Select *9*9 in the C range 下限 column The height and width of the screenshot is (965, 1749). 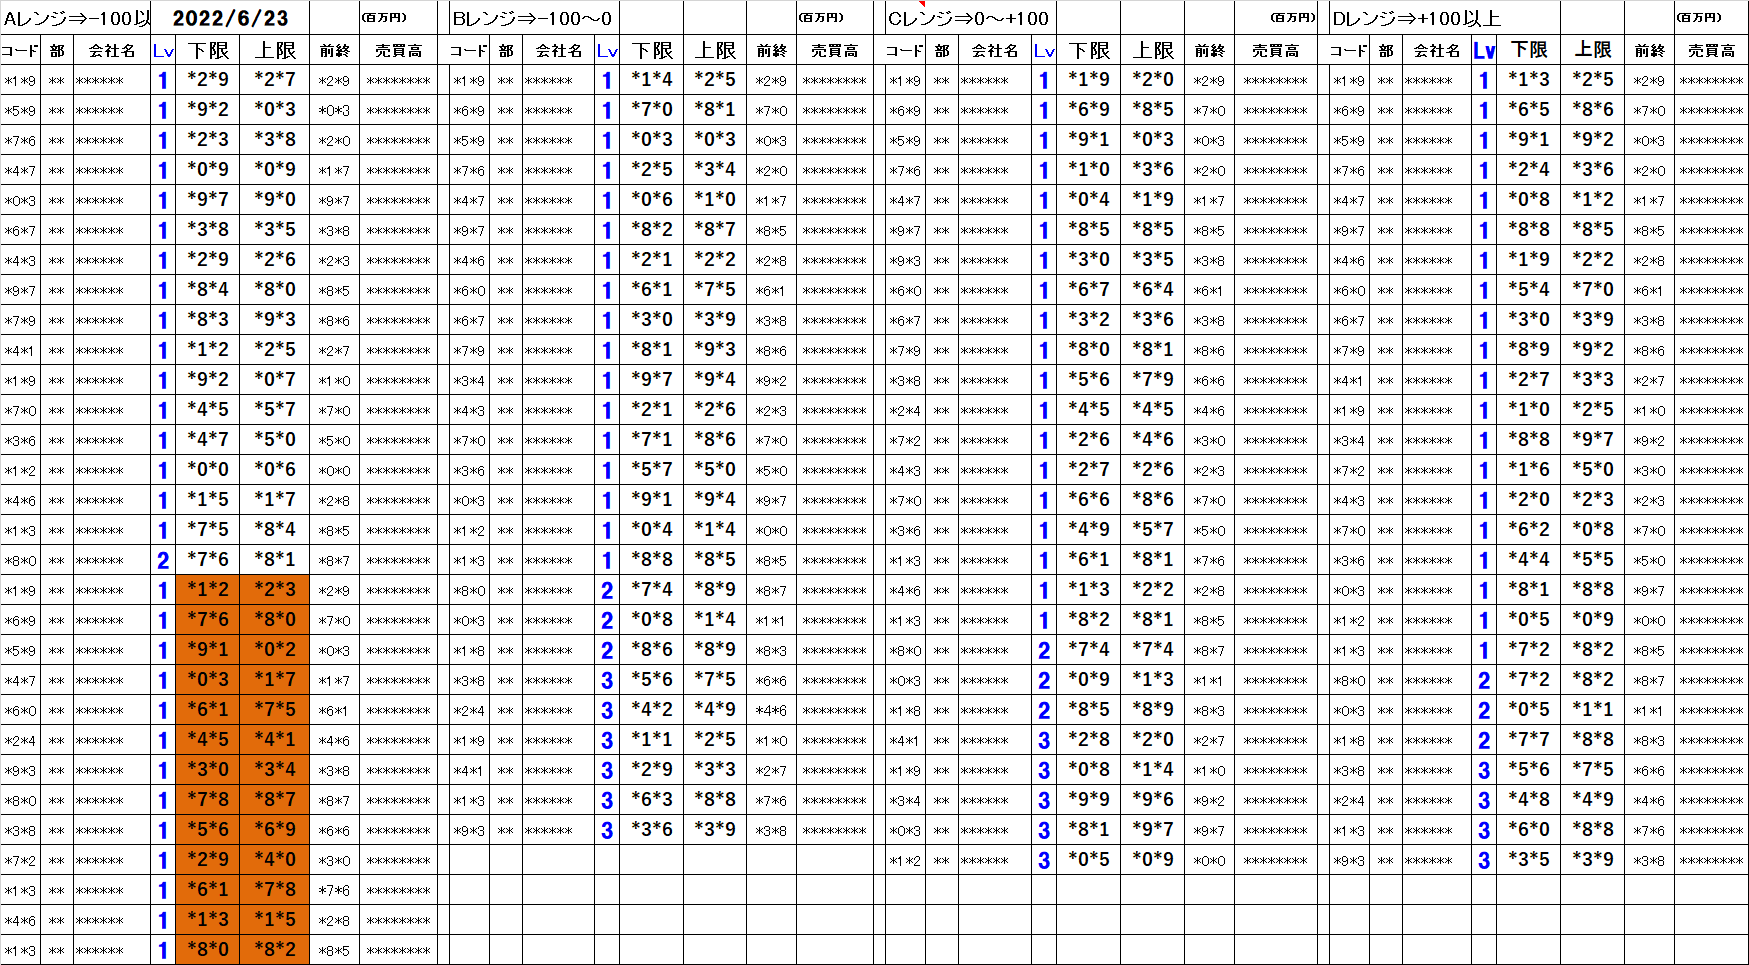tap(1089, 800)
